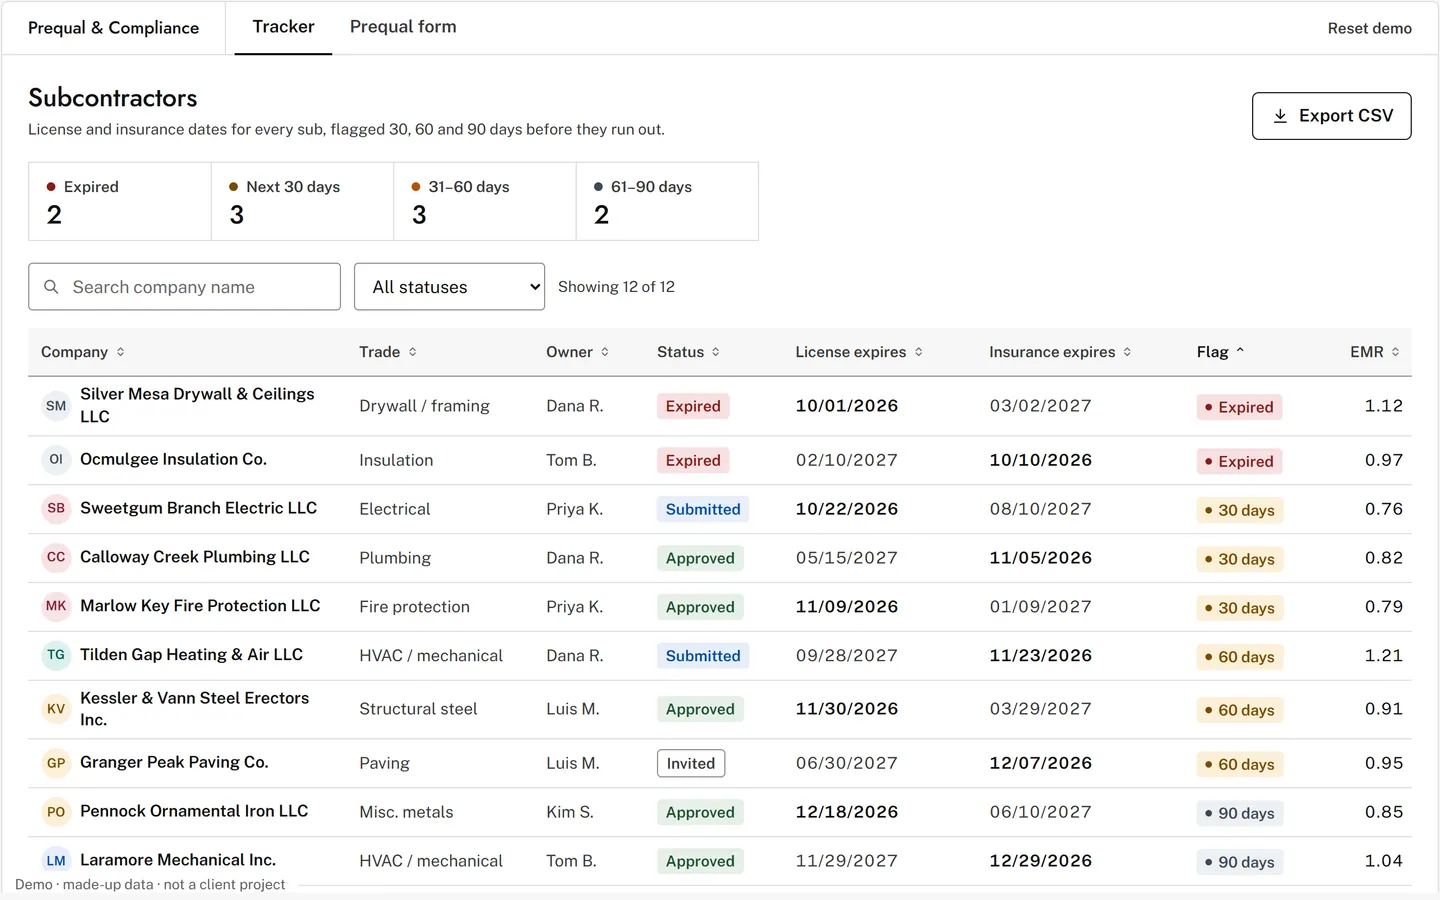Click the MK avatar for Marlow Key Fire
This screenshot has width=1440, height=900.
pos(56,607)
